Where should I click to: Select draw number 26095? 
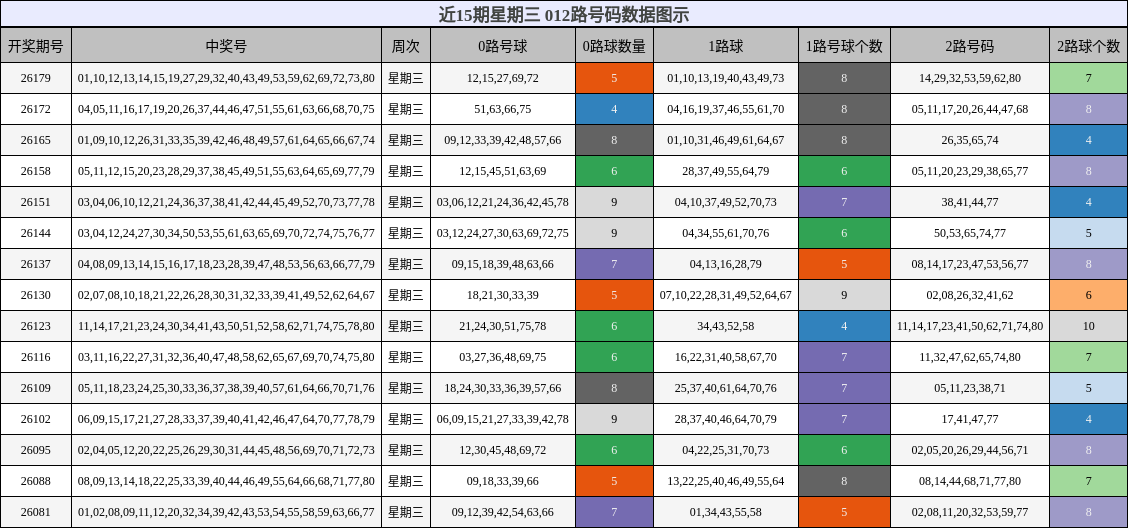[x=36, y=450]
